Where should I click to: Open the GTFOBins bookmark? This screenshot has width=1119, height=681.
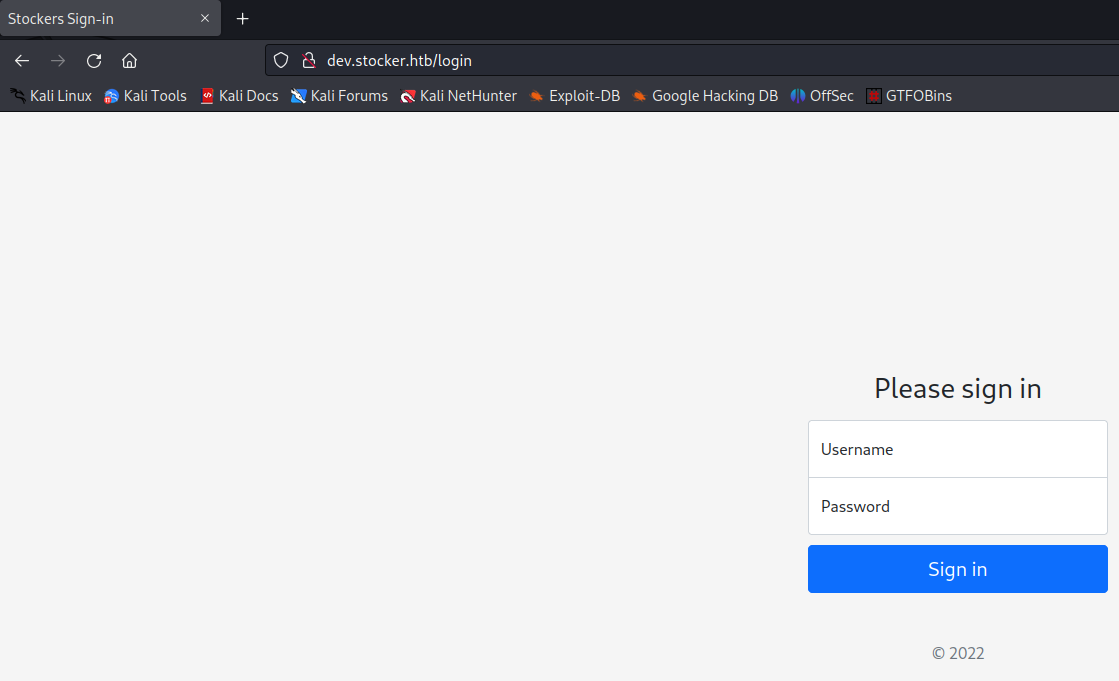[909, 96]
